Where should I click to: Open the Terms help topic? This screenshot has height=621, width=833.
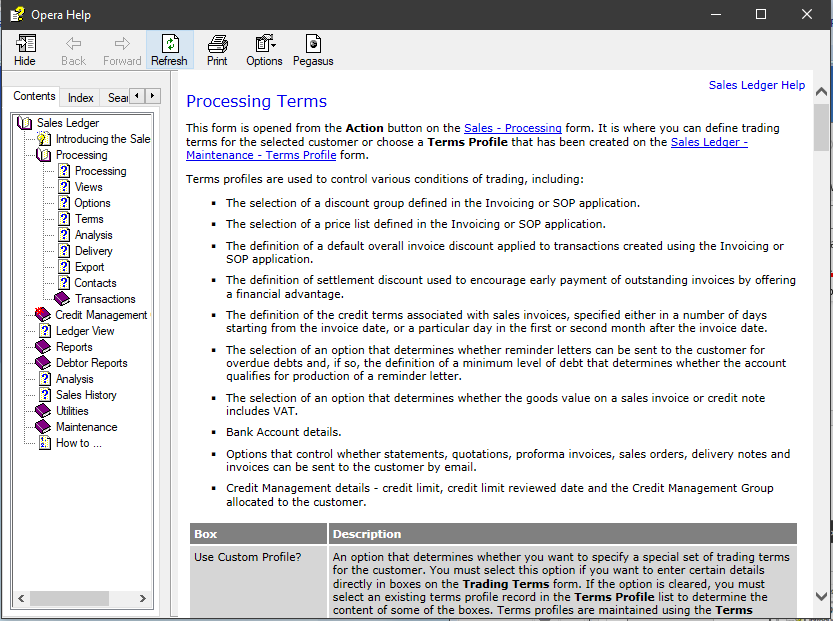click(x=89, y=219)
